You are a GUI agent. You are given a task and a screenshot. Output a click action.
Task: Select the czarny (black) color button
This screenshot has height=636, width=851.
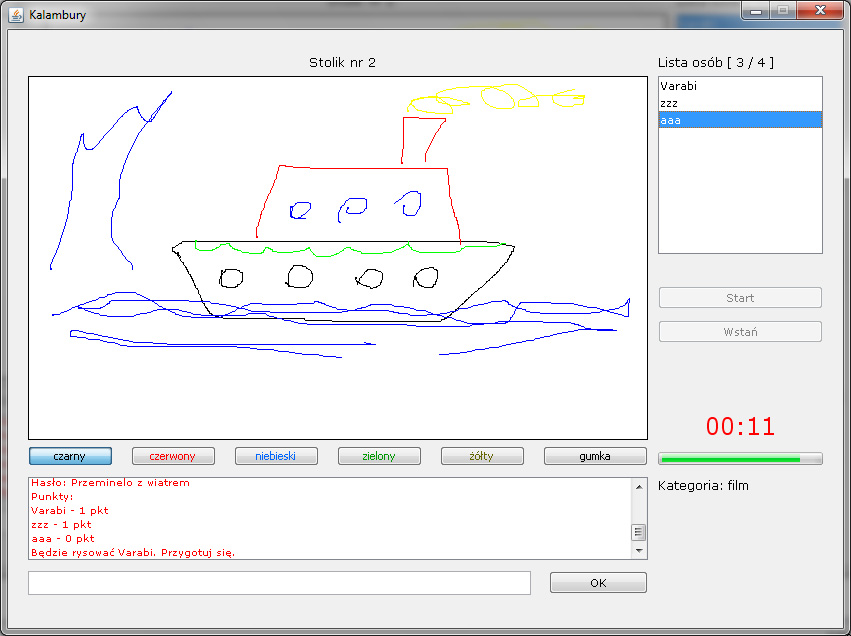[69, 456]
